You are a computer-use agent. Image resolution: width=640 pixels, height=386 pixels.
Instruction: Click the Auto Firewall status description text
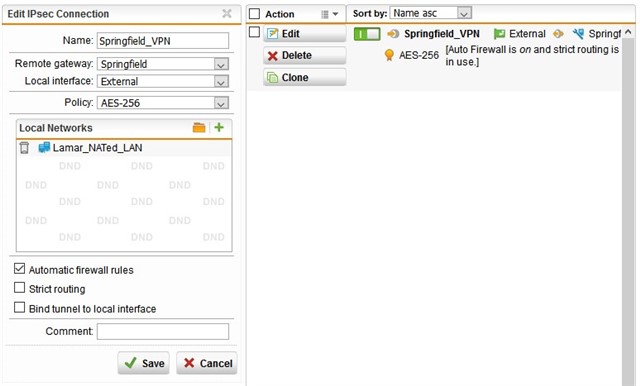[x=532, y=55]
